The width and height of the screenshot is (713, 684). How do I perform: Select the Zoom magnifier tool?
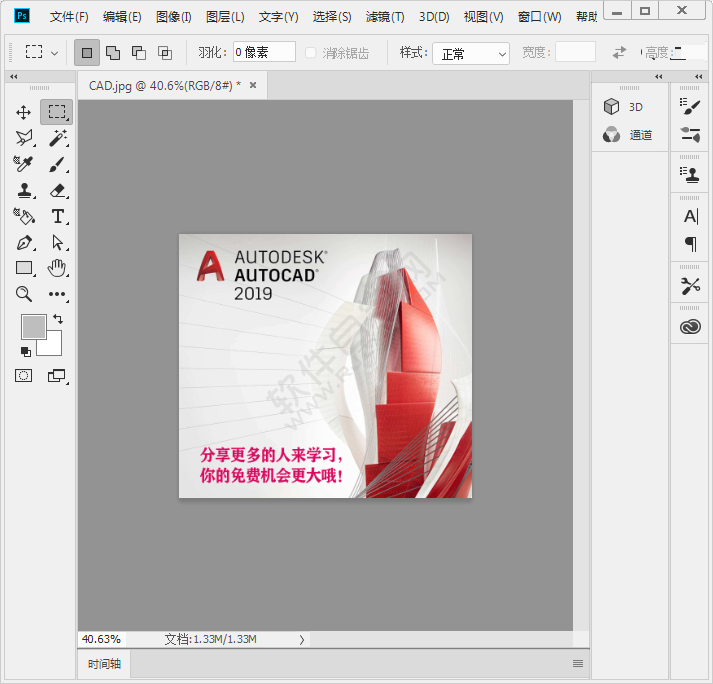24,294
